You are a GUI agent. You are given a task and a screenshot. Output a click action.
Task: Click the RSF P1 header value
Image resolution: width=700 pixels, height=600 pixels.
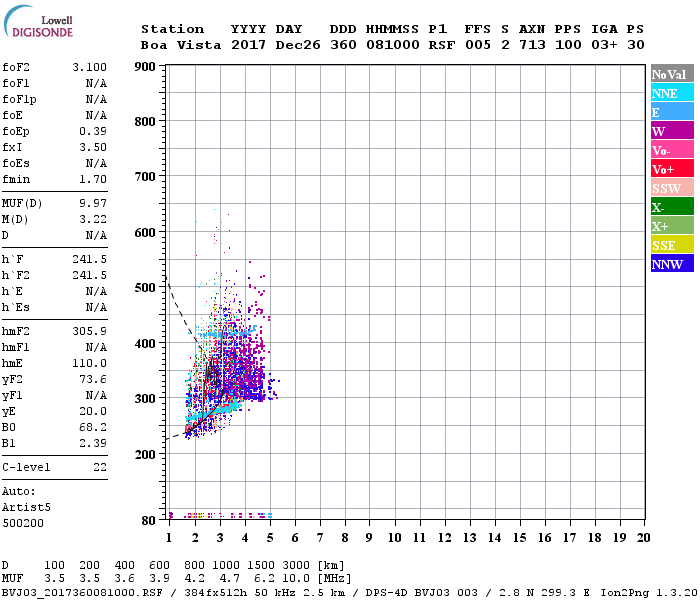click(442, 45)
